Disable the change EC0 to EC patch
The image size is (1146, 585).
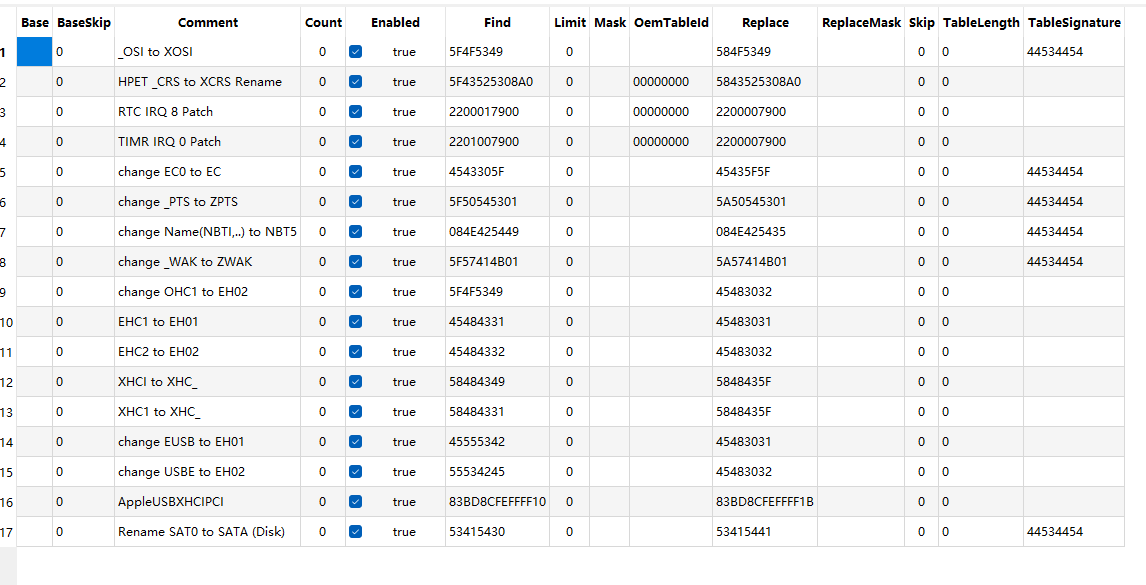click(x=355, y=172)
